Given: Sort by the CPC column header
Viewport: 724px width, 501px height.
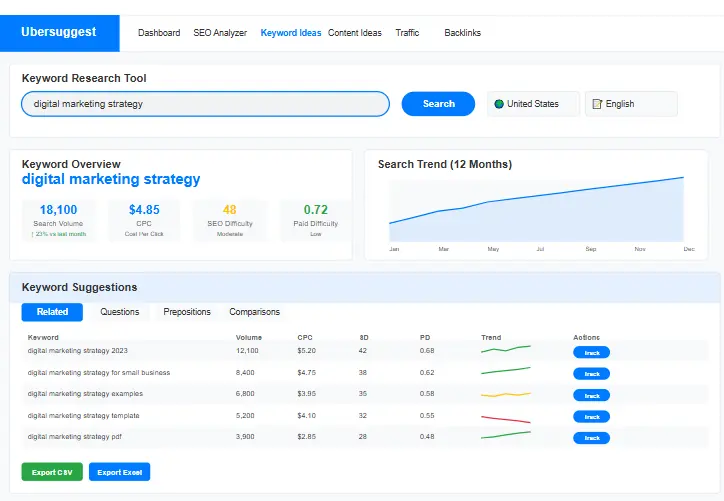Looking at the screenshot, I should click(x=305, y=338).
